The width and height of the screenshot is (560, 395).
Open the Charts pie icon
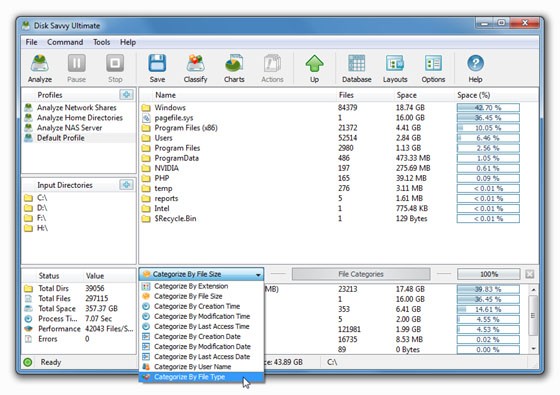(x=234, y=63)
